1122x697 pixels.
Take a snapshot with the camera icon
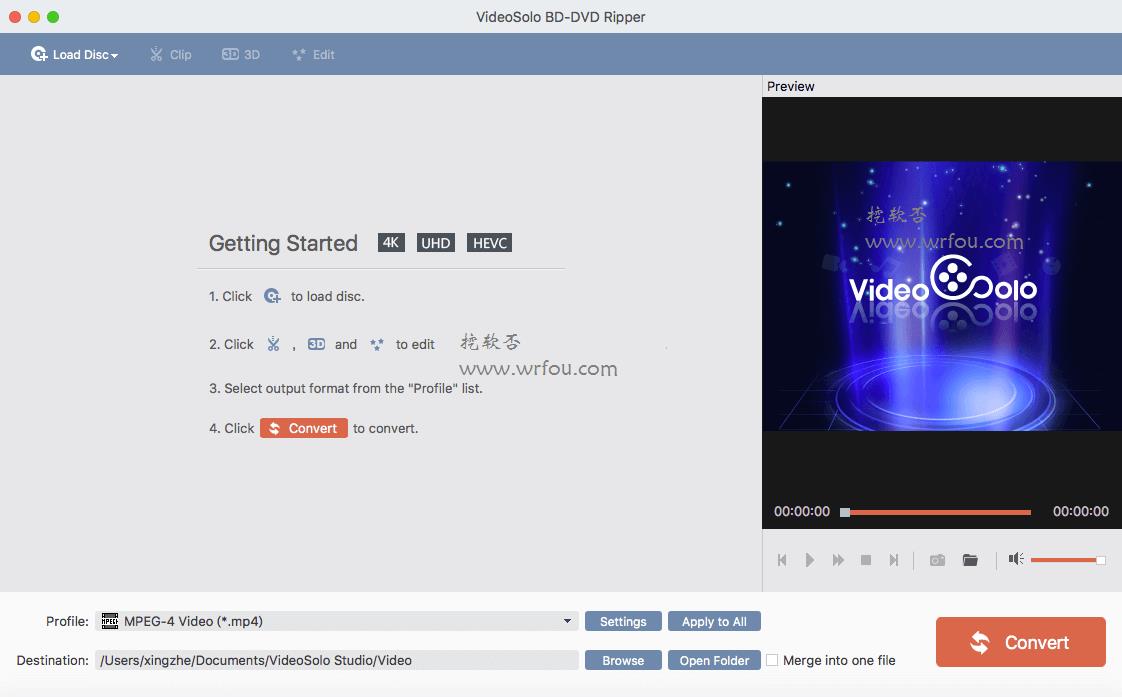(x=937, y=560)
